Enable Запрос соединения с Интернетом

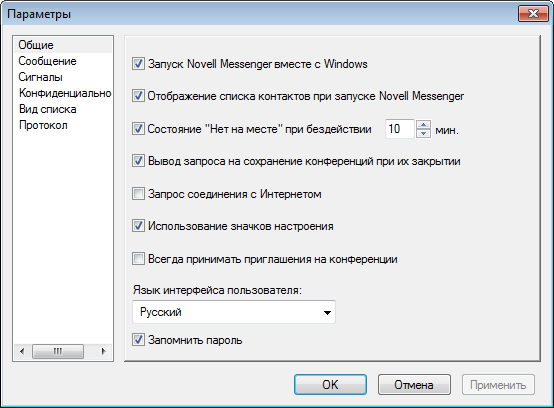click(138, 194)
